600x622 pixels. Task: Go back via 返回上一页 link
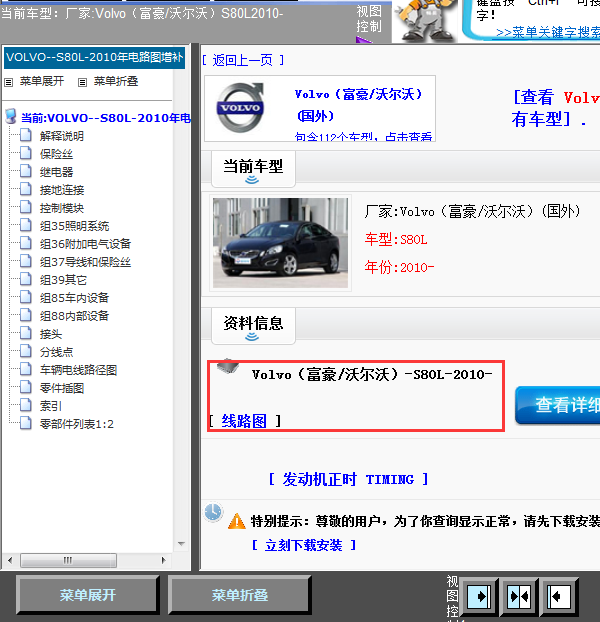pos(243,60)
